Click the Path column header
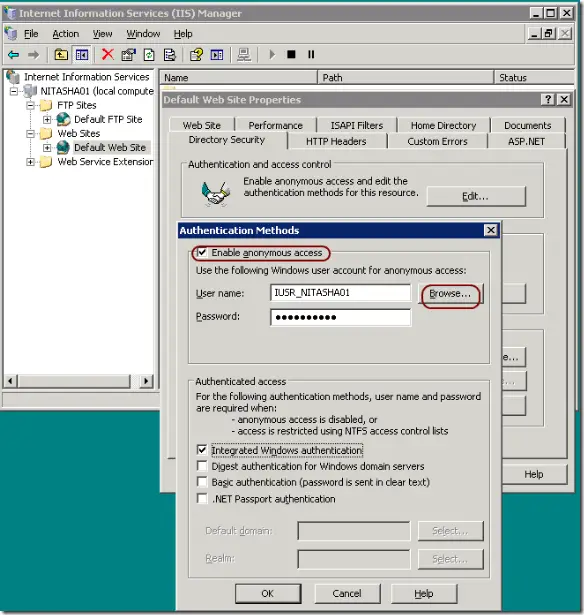This screenshot has width=584, height=615. click(x=405, y=78)
